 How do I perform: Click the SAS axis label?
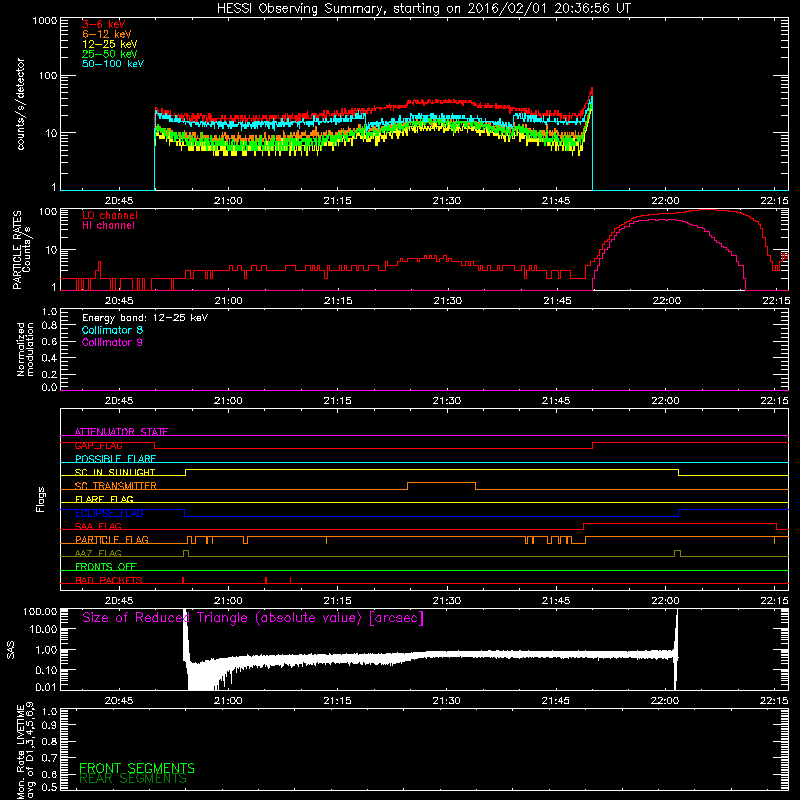11,650
